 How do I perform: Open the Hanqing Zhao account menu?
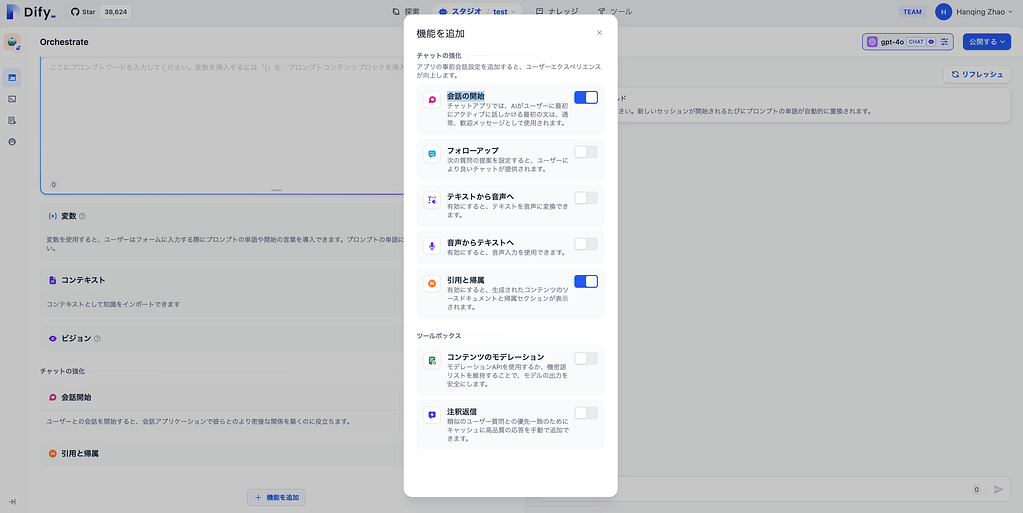[x=975, y=12]
